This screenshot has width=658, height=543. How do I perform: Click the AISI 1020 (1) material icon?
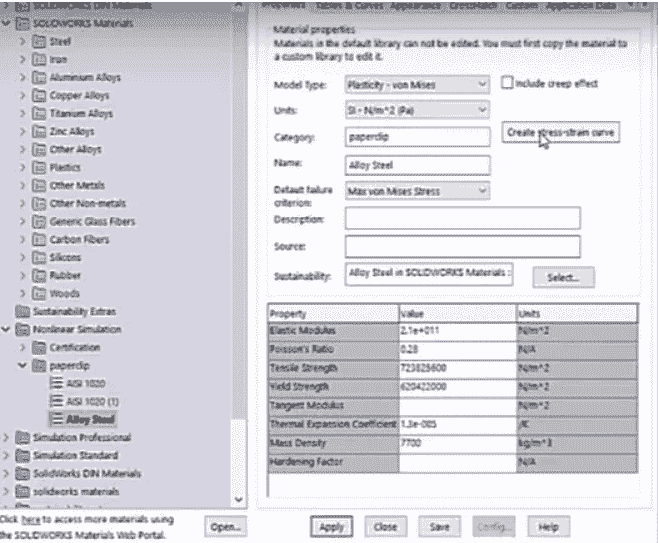pos(56,401)
